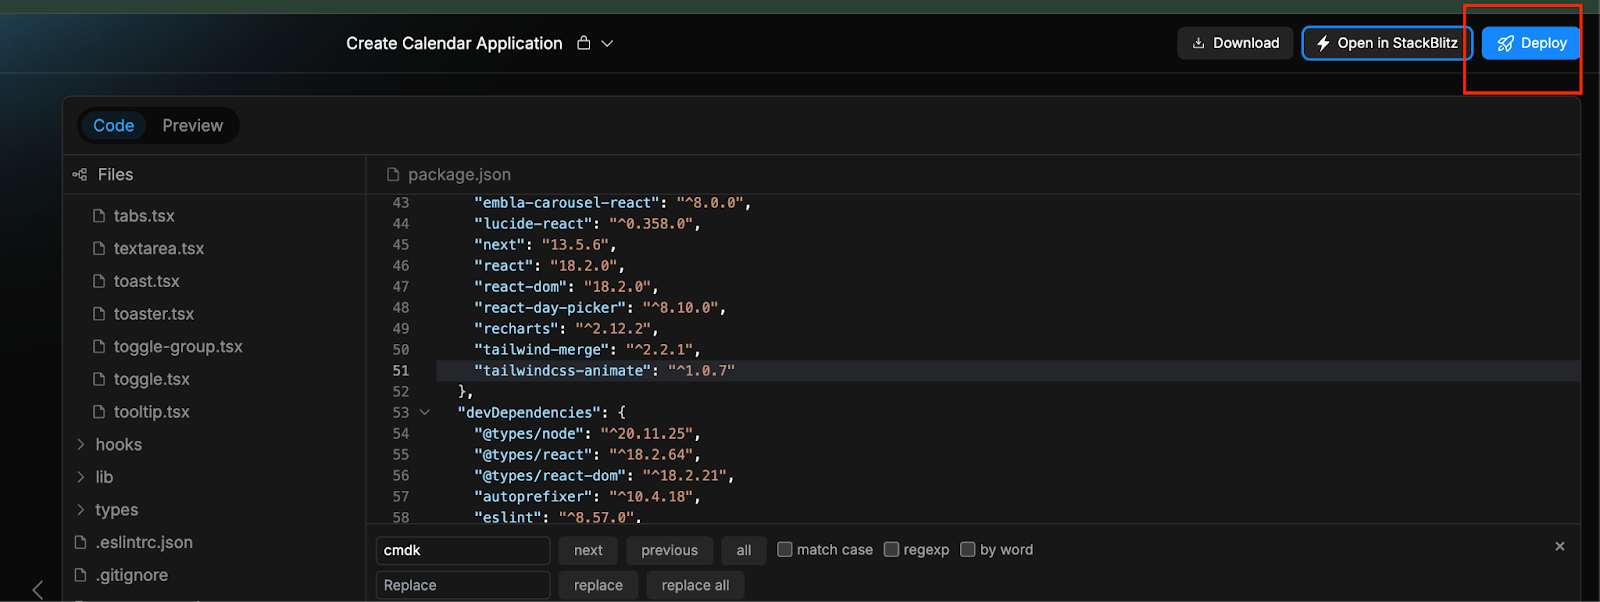1600x602 pixels.
Task: Click the lock icon beside Create Calendar Application
Action: (x=584, y=43)
